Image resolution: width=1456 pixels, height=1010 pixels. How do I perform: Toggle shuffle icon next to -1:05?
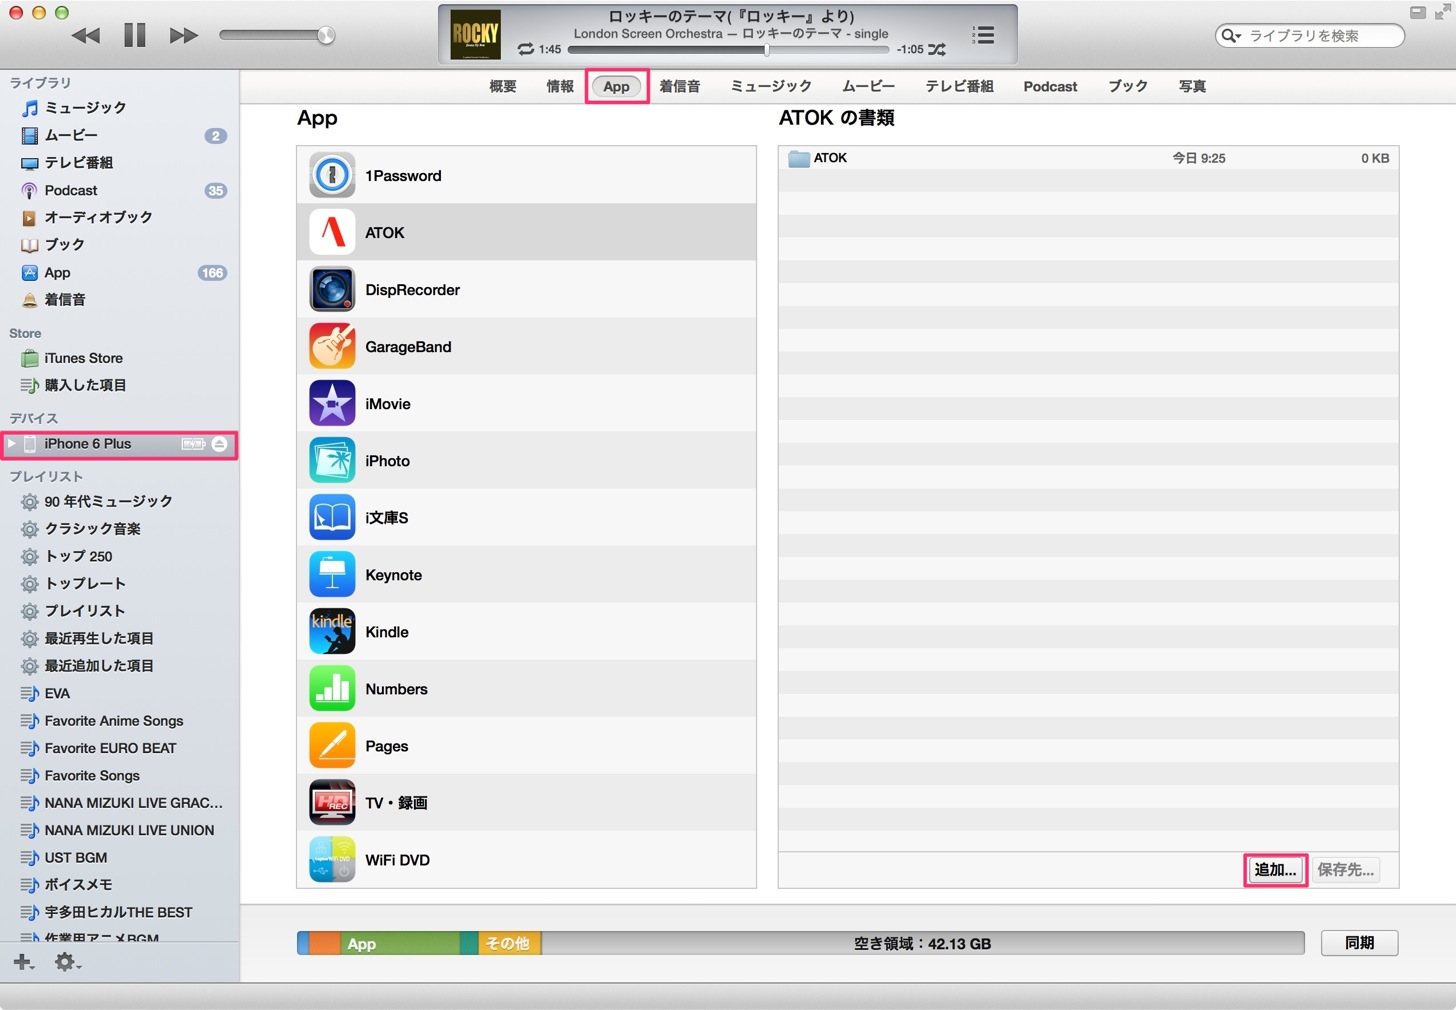(x=936, y=49)
